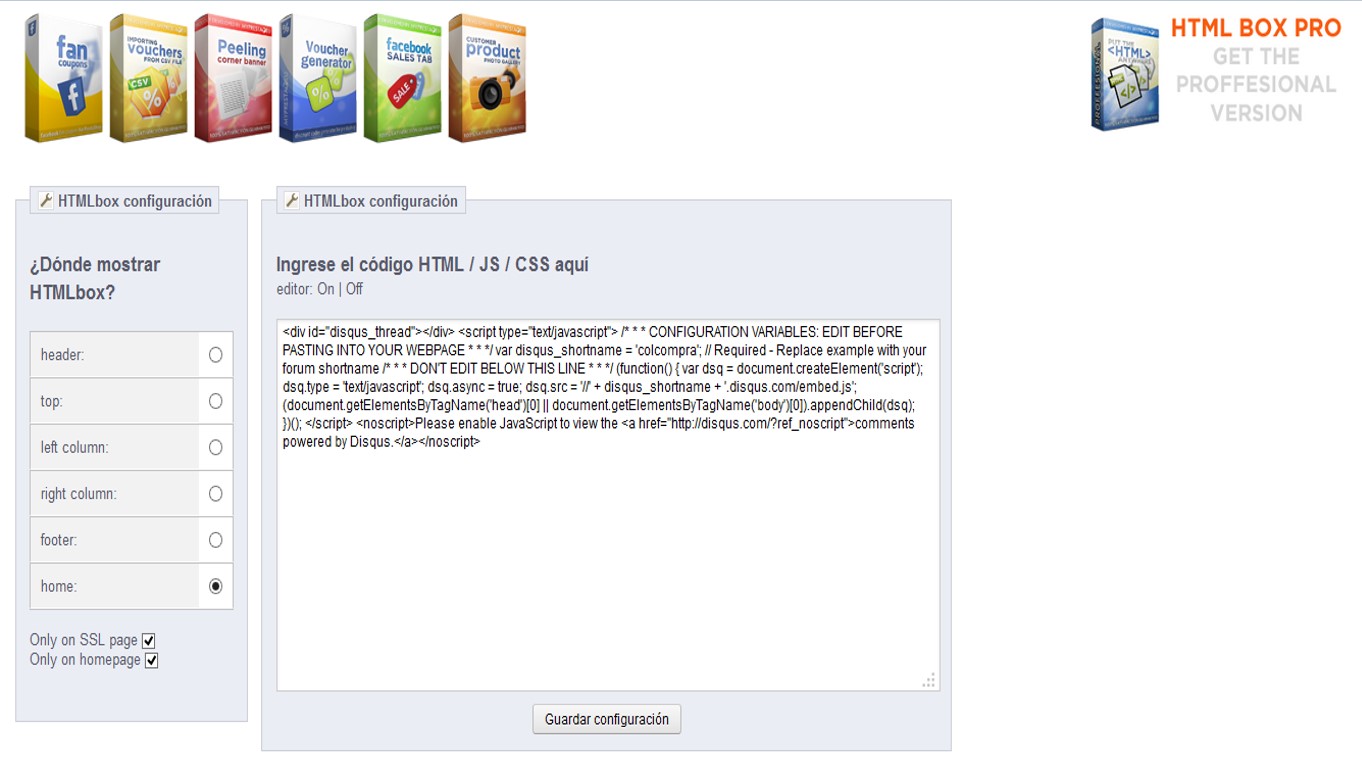Toggle the Only on SSL page checkbox
Image resolution: width=1362 pixels, height=765 pixels.
(148, 641)
